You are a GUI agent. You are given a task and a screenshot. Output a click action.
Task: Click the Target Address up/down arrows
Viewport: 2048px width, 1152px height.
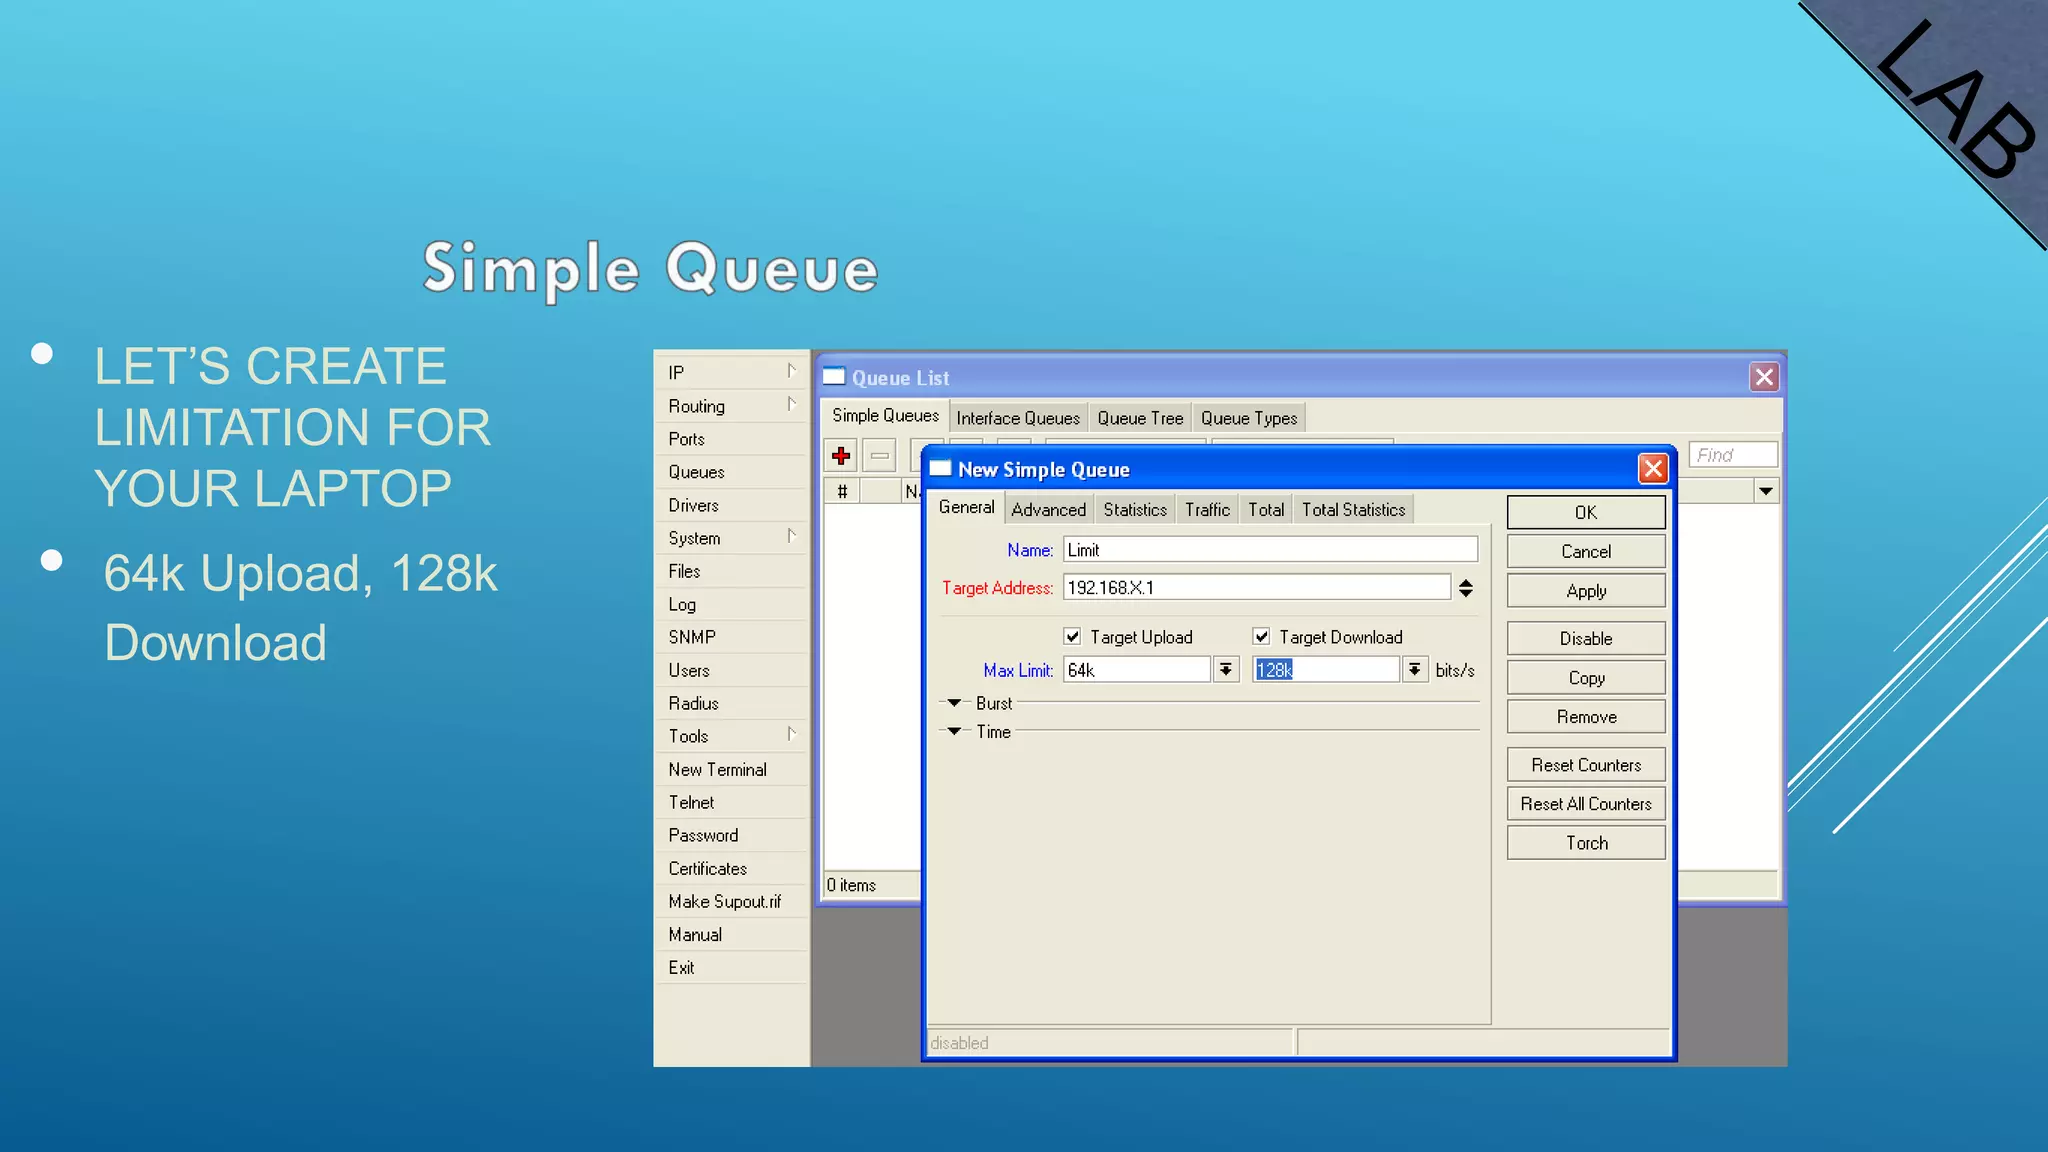tap(1465, 588)
